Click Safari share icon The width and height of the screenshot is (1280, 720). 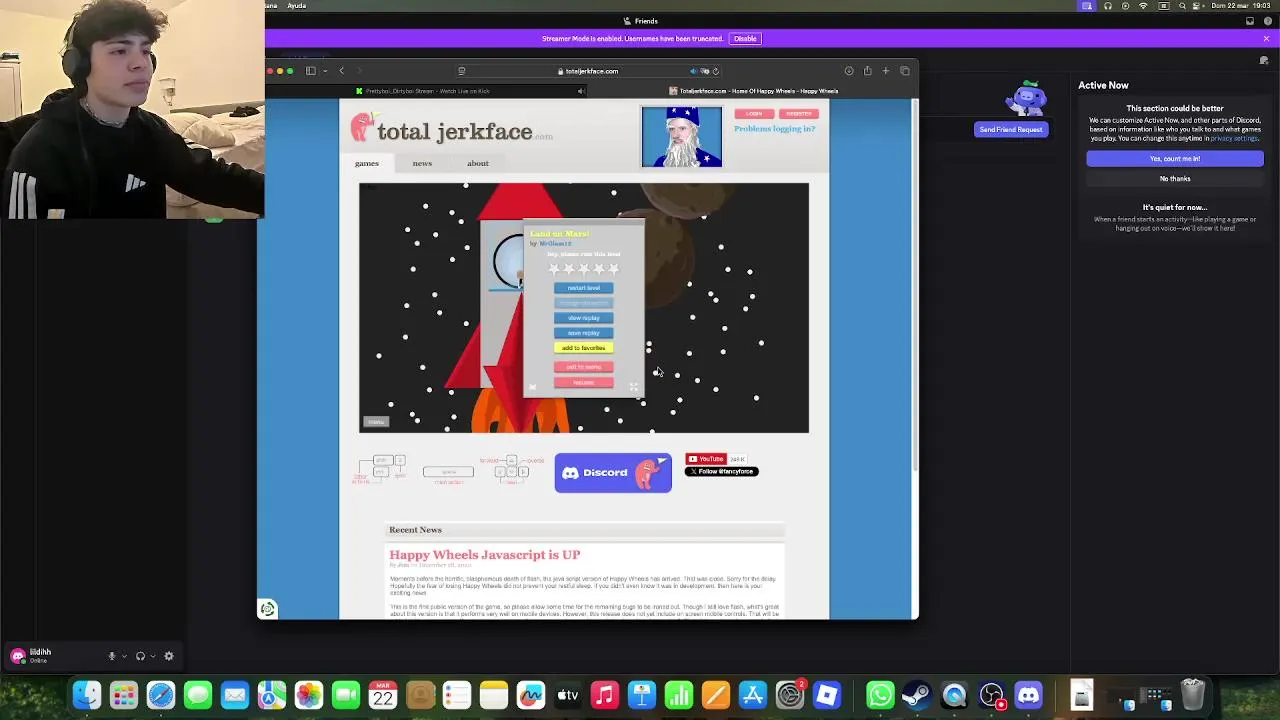867,71
